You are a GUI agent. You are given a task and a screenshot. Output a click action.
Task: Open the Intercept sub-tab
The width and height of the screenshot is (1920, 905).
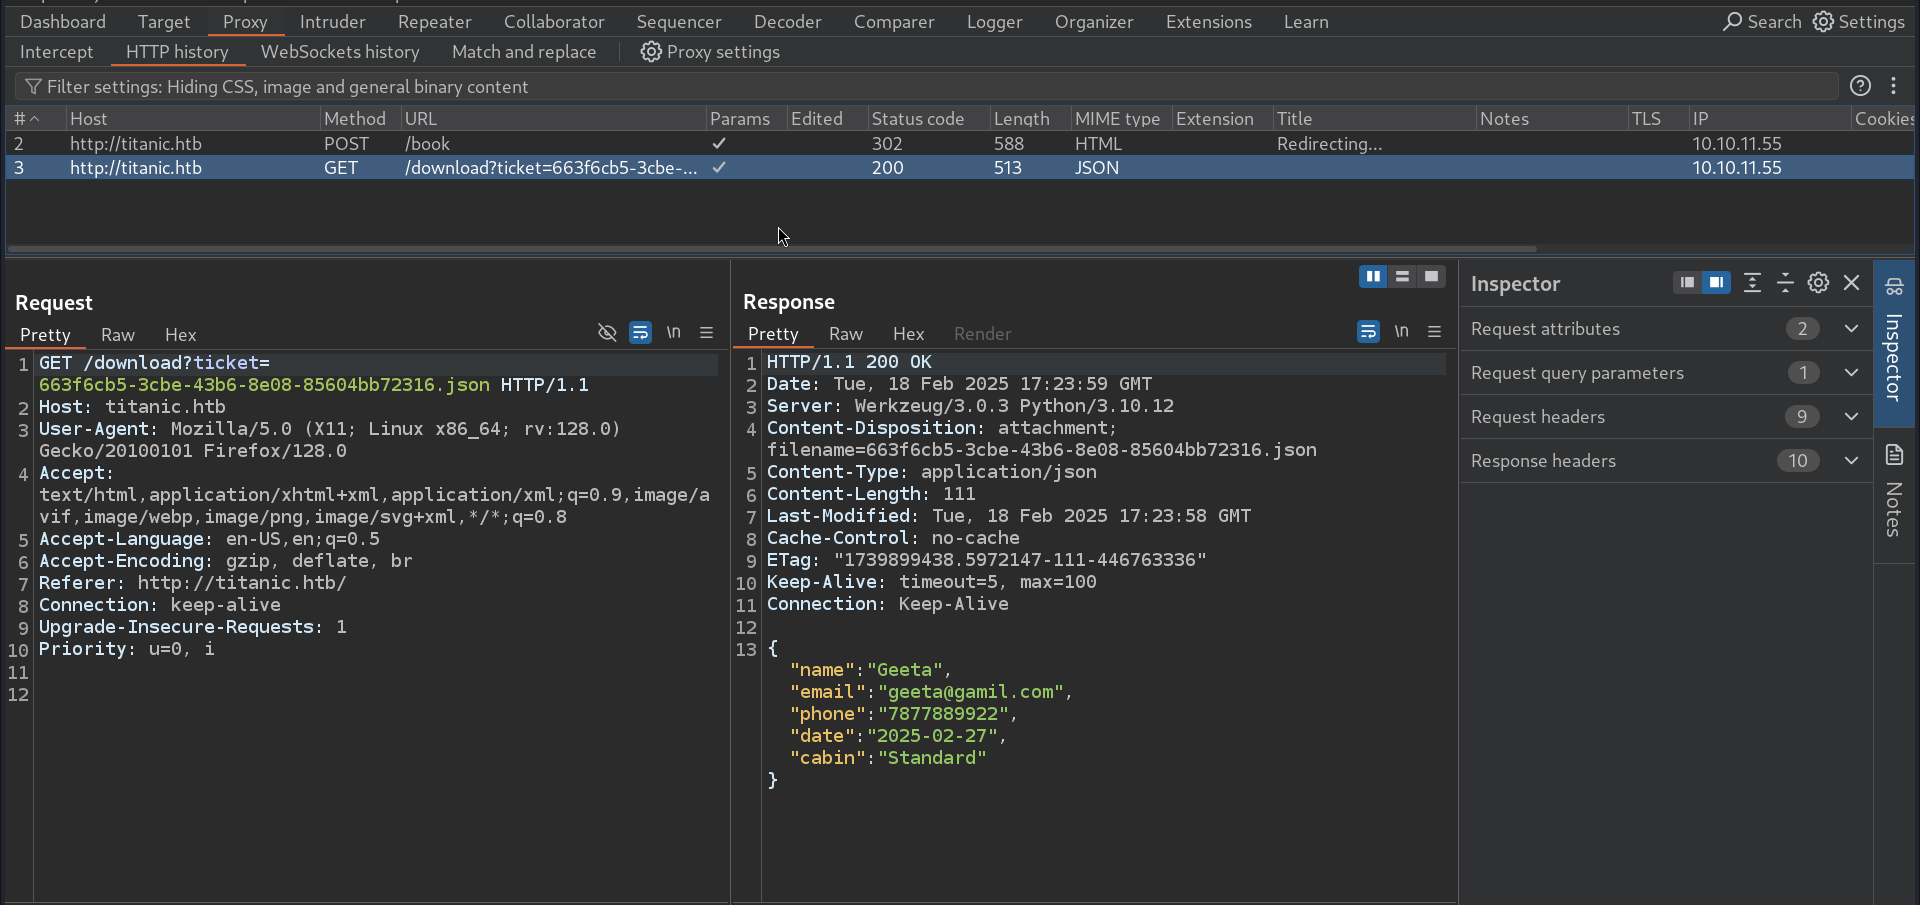click(56, 52)
